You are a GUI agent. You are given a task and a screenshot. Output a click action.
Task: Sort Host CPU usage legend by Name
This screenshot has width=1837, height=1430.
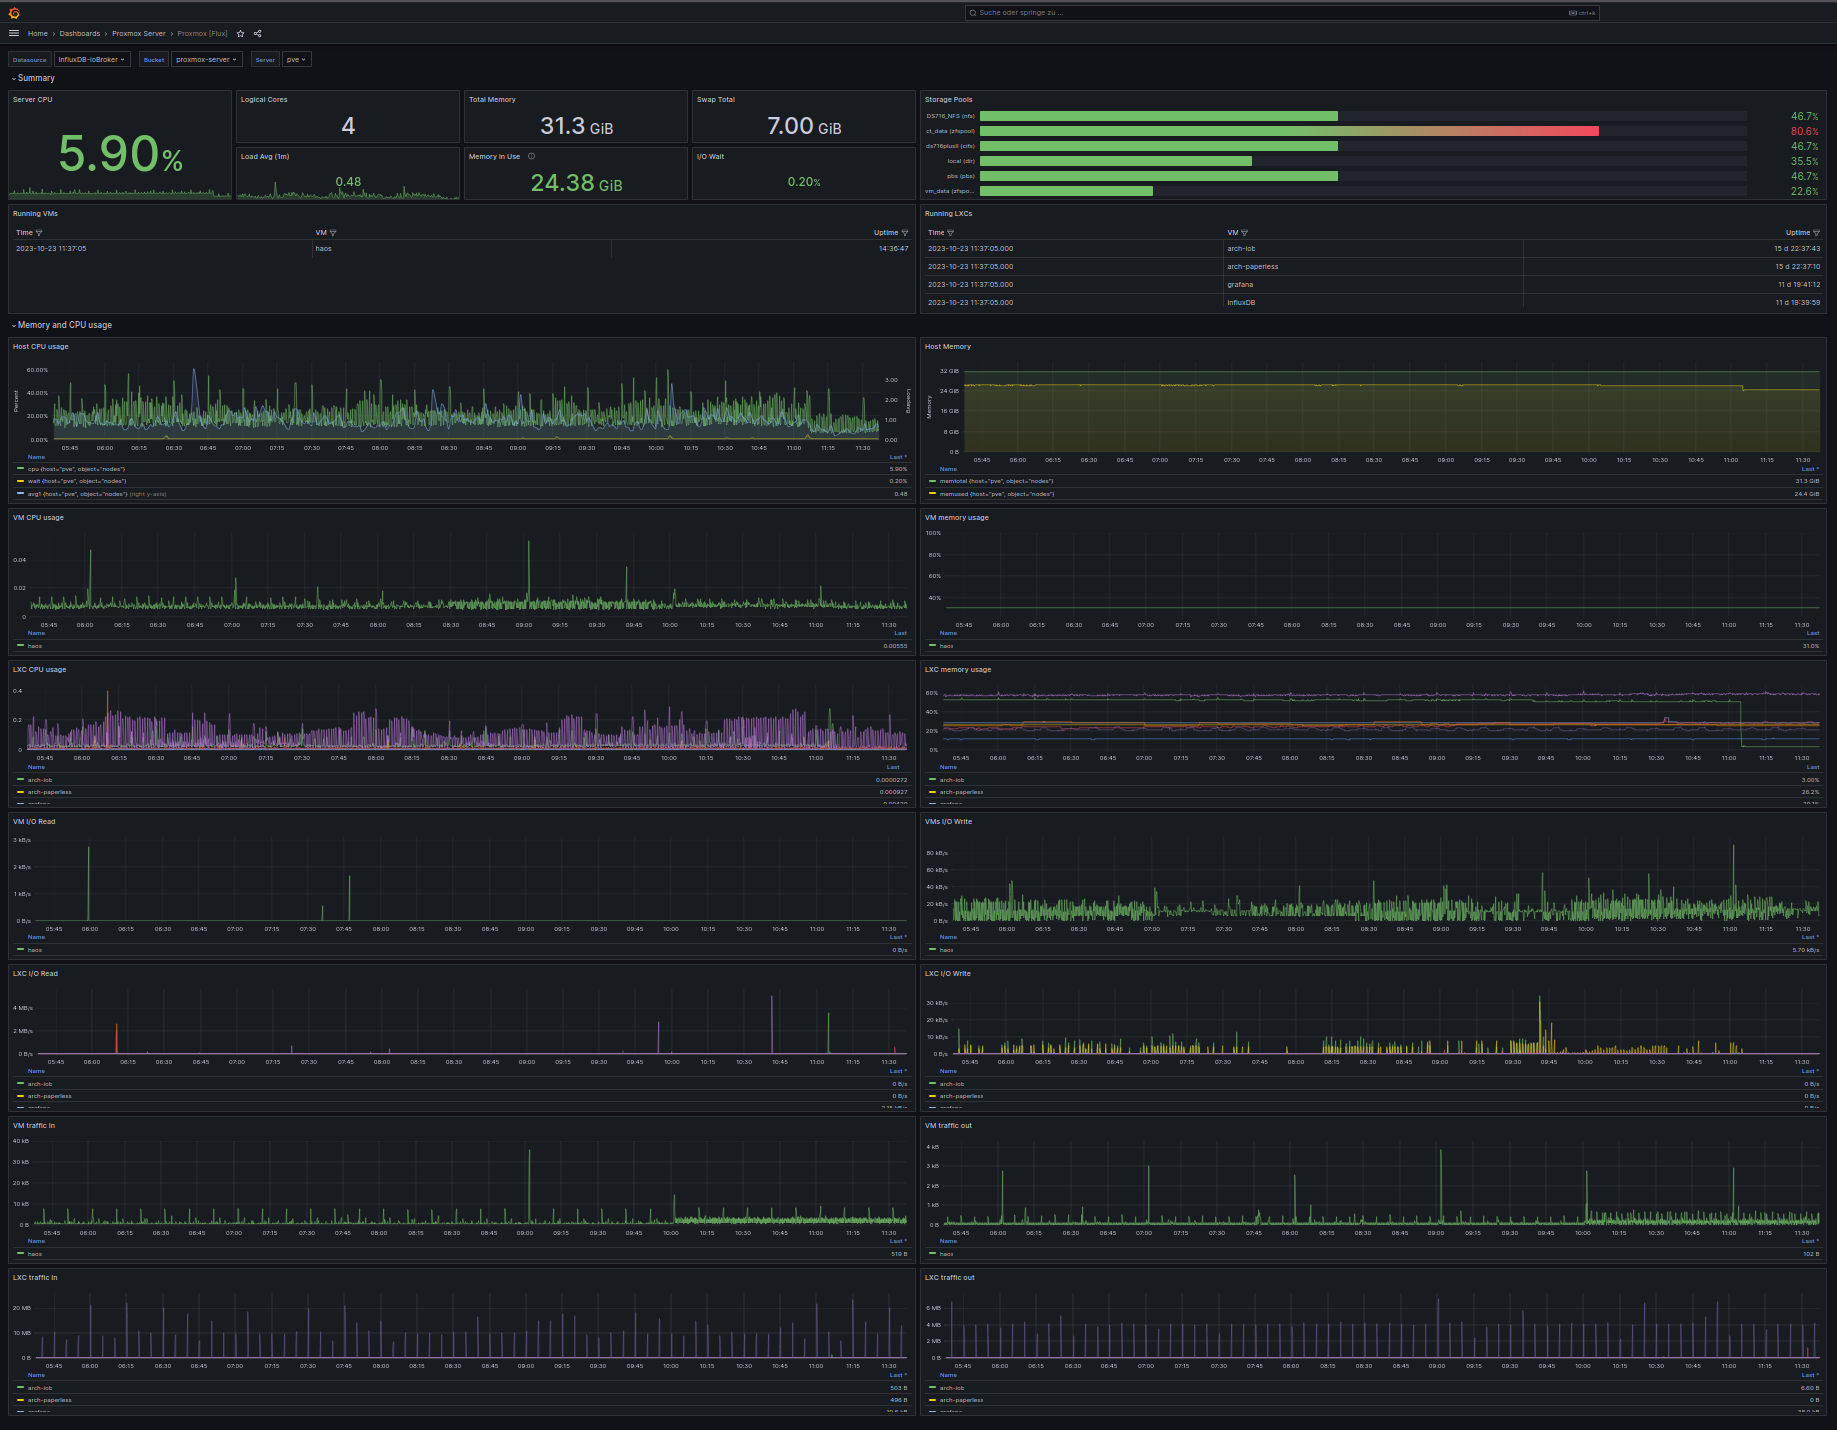[x=36, y=457]
